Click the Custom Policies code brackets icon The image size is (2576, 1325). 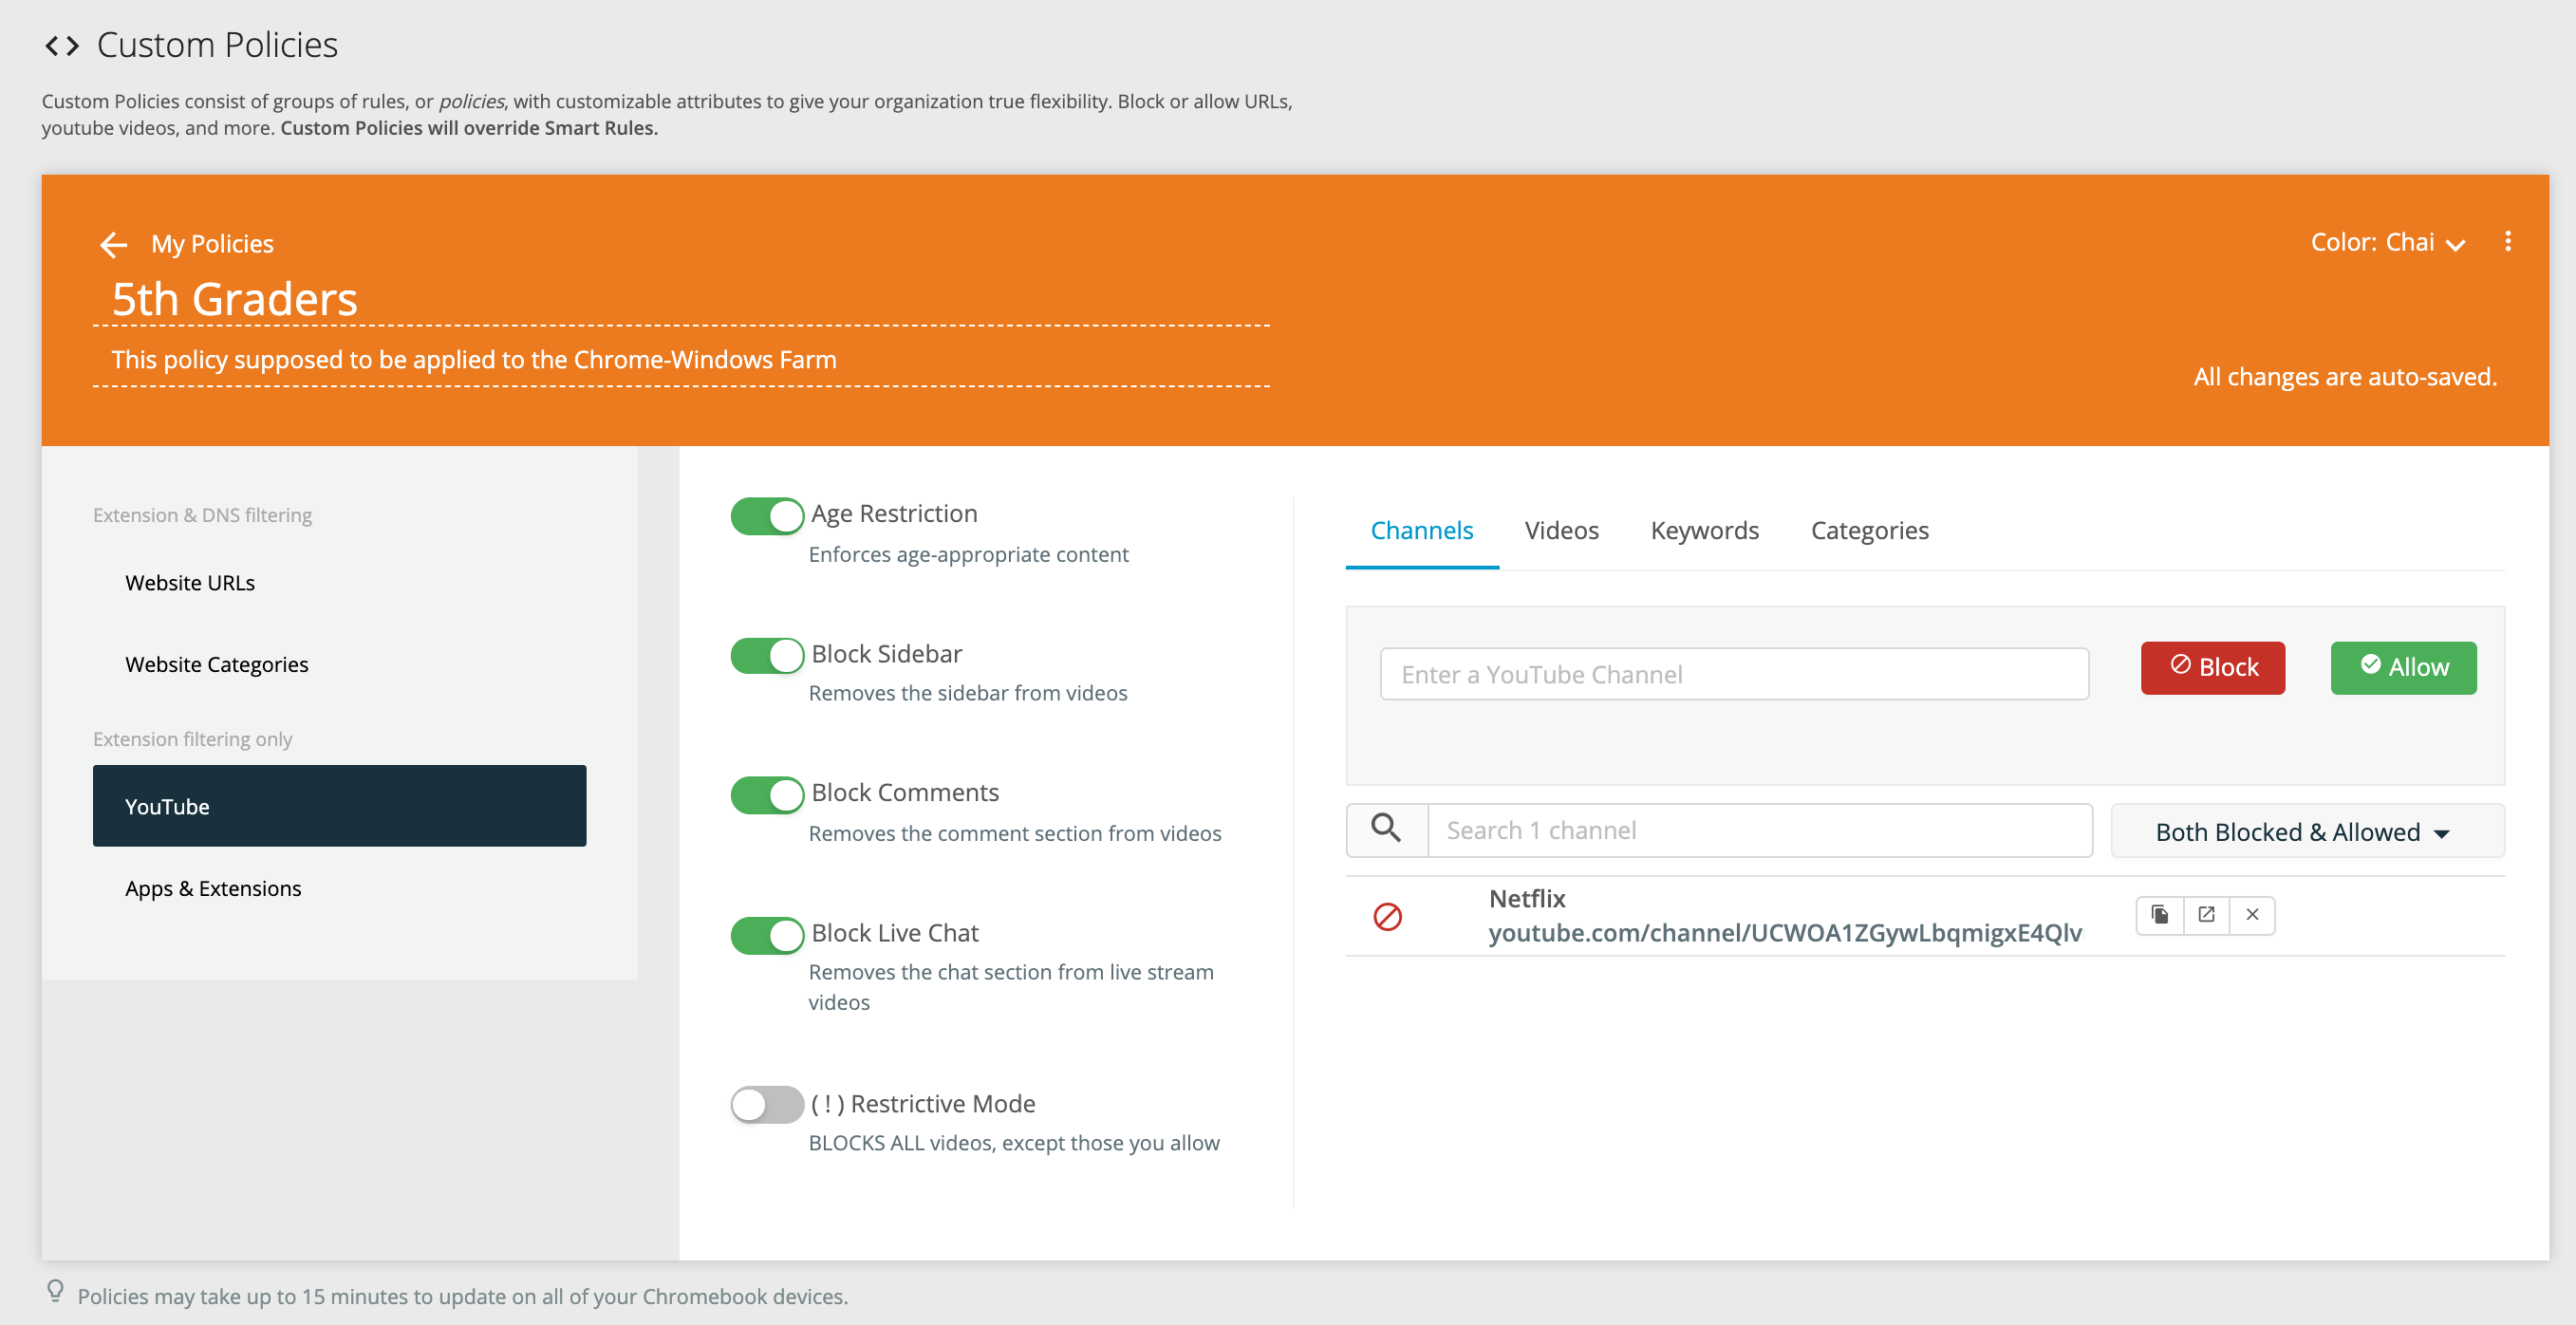click(x=62, y=46)
